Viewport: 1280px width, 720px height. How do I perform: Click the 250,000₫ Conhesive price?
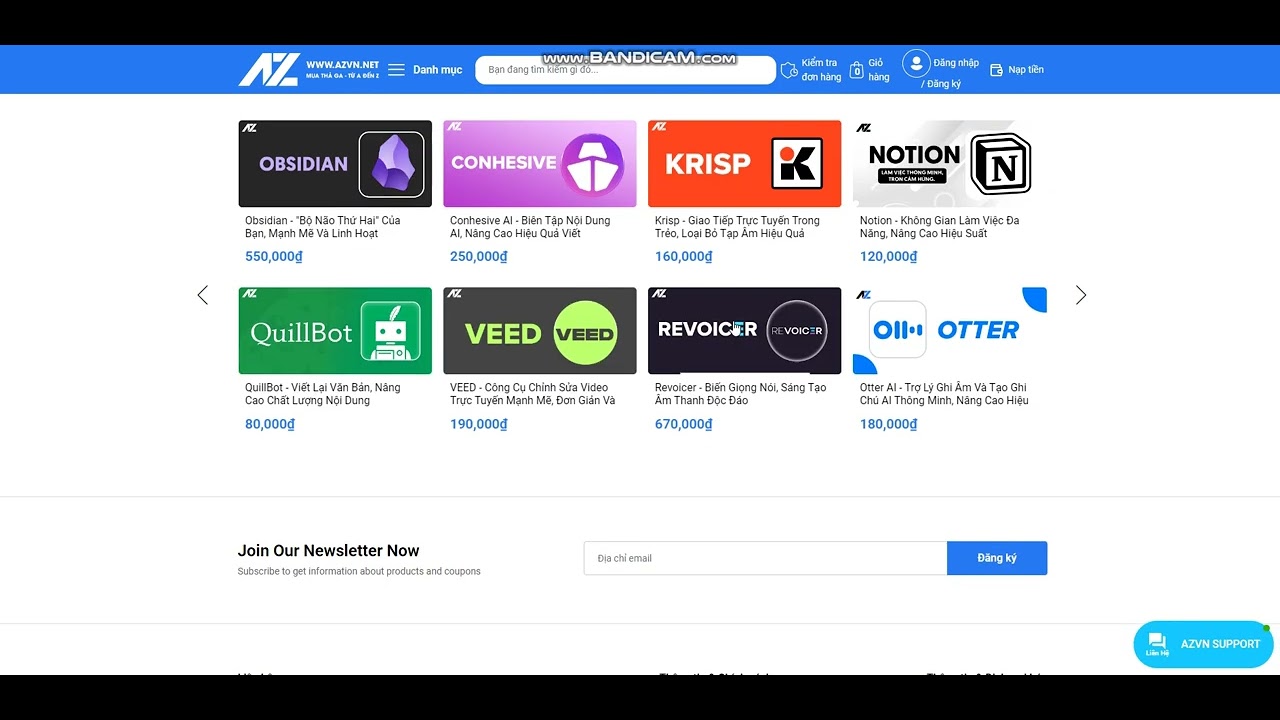479,257
